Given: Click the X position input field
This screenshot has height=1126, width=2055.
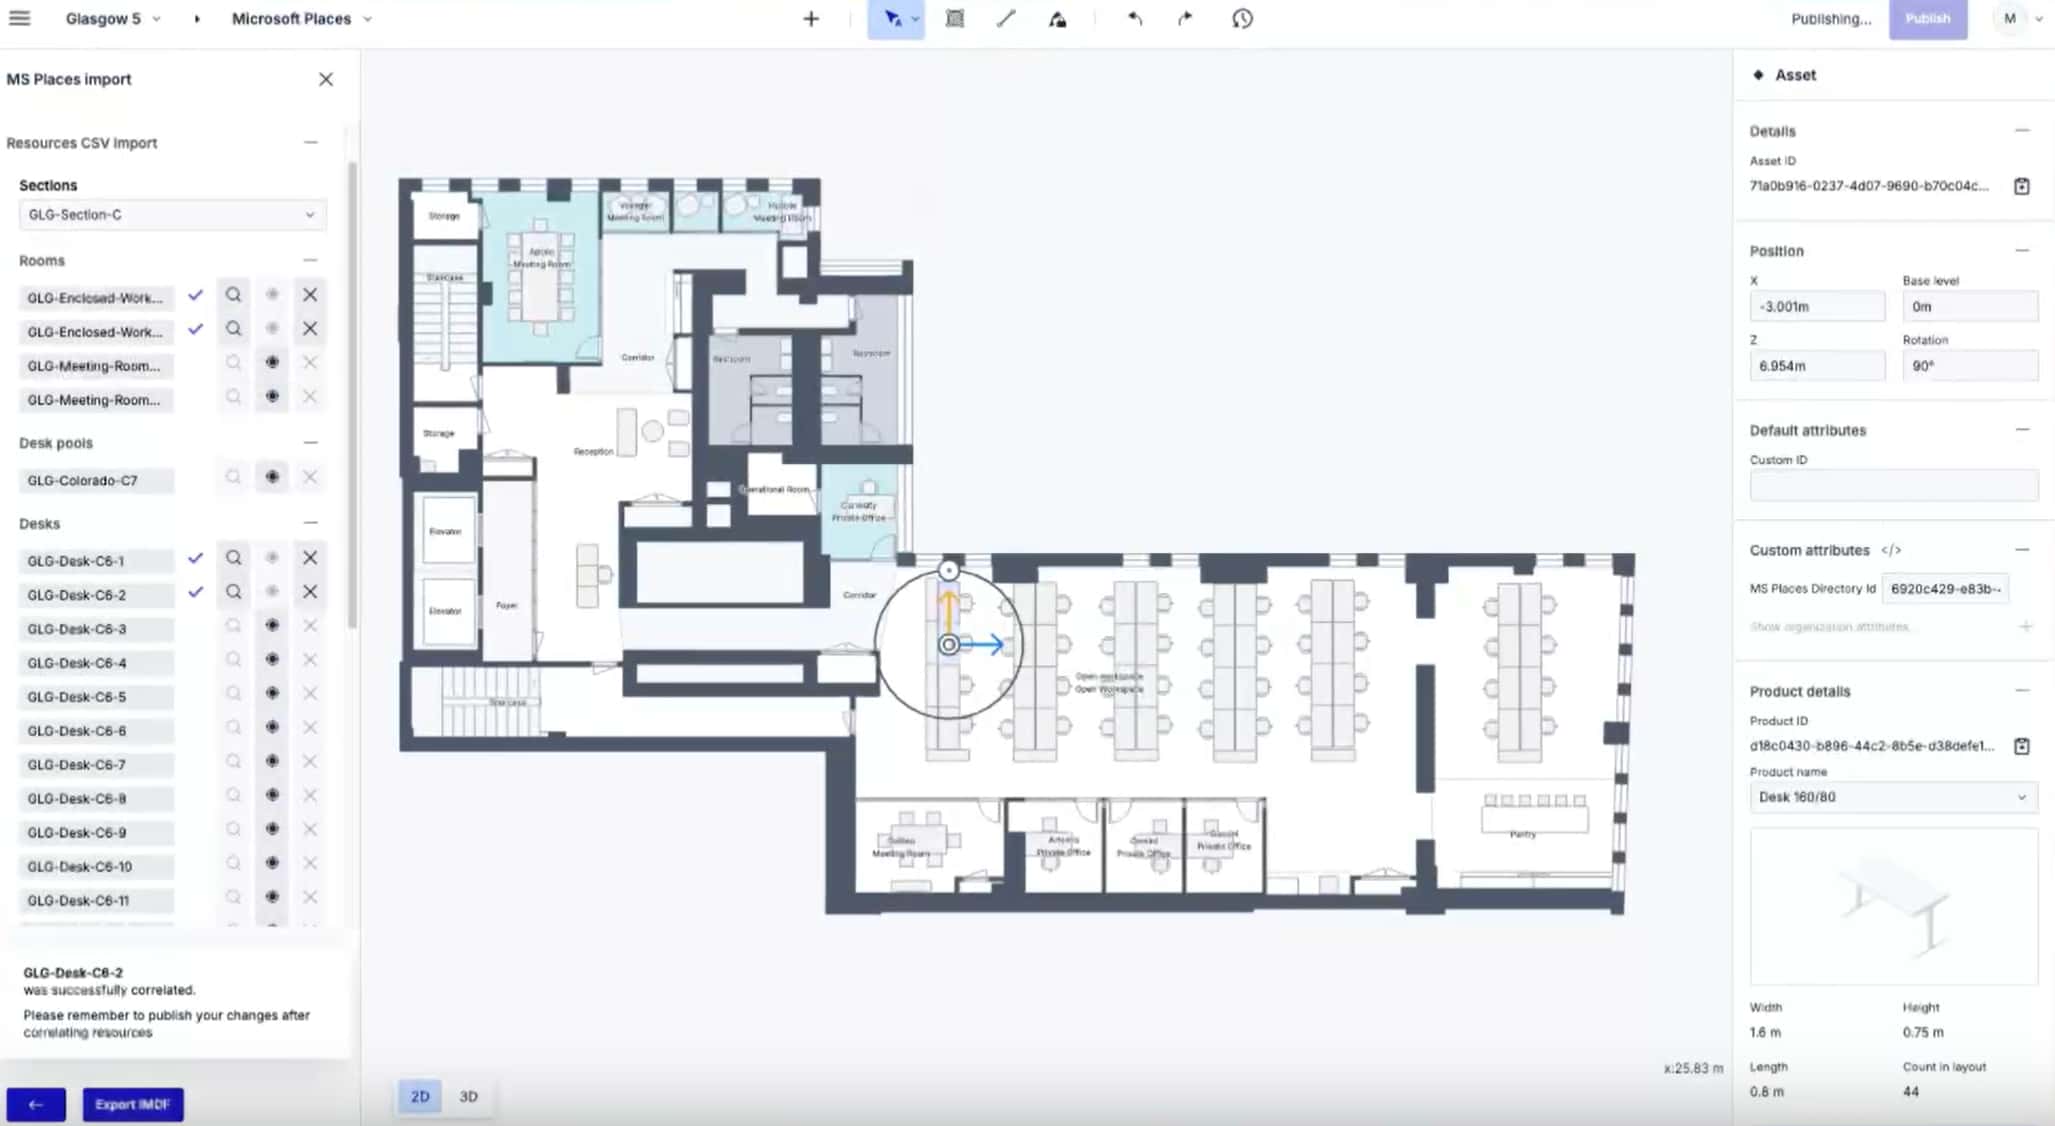Looking at the screenshot, I should [x=1817, y=307].
